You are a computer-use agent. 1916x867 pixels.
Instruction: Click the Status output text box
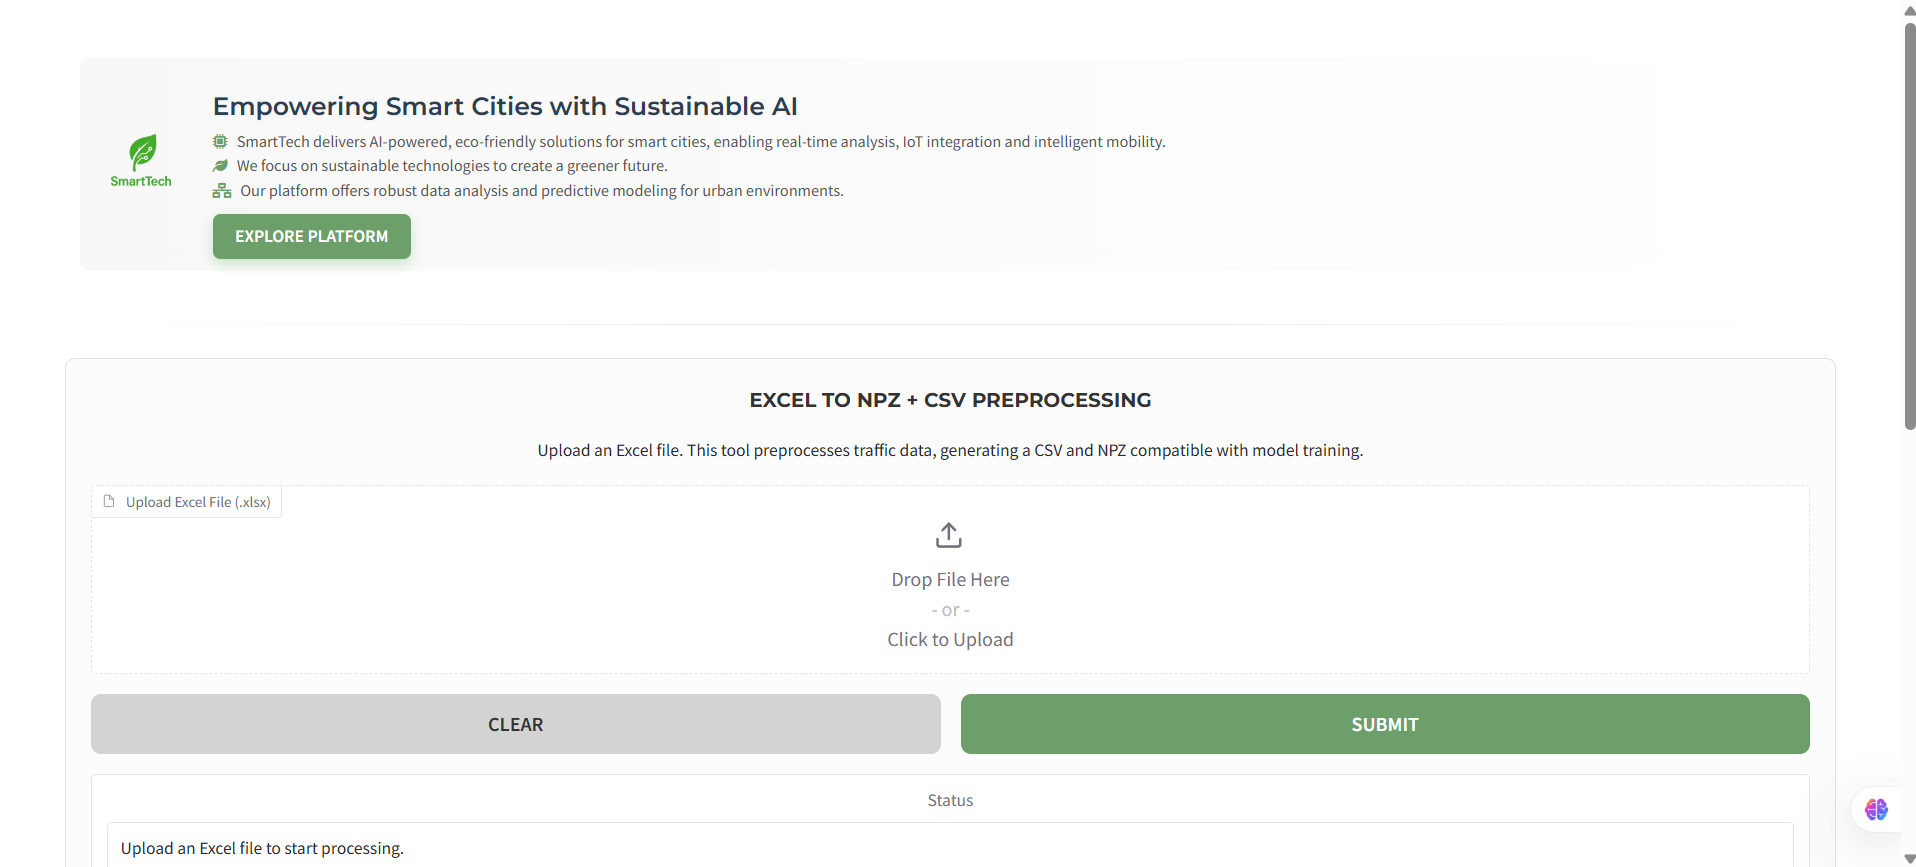(x=950, y=845)
